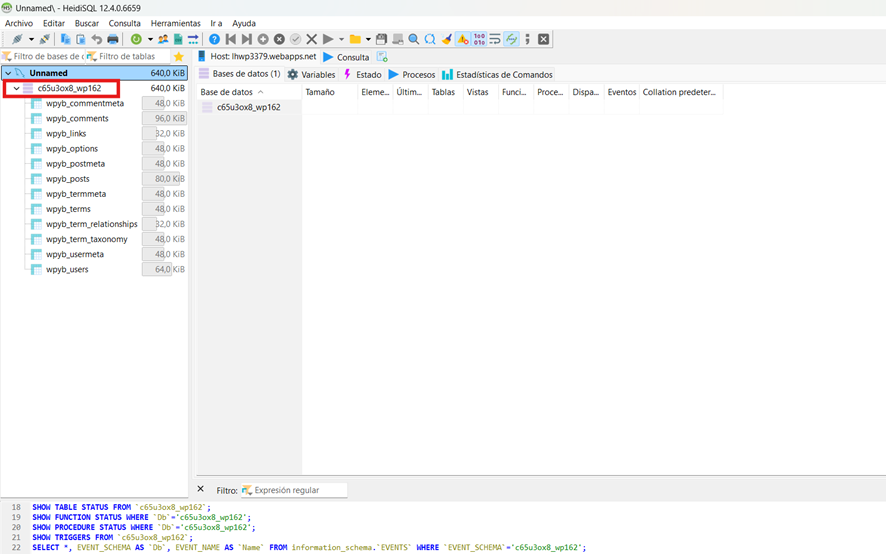Click the Copy toolbar icon
886x554 pixels.
[65, 39]
